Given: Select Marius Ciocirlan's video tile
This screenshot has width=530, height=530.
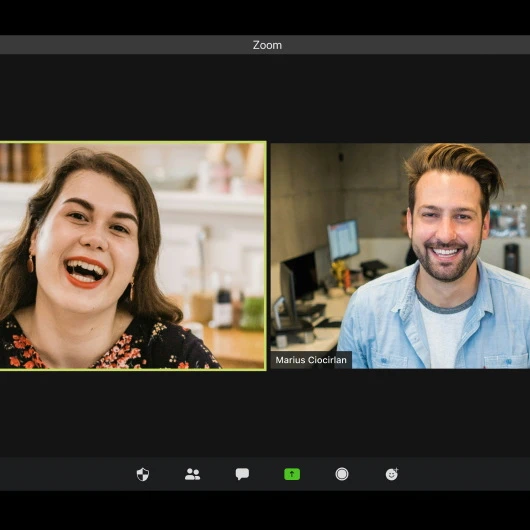Looking at the screenshot, I should click(x=400, y=256).
